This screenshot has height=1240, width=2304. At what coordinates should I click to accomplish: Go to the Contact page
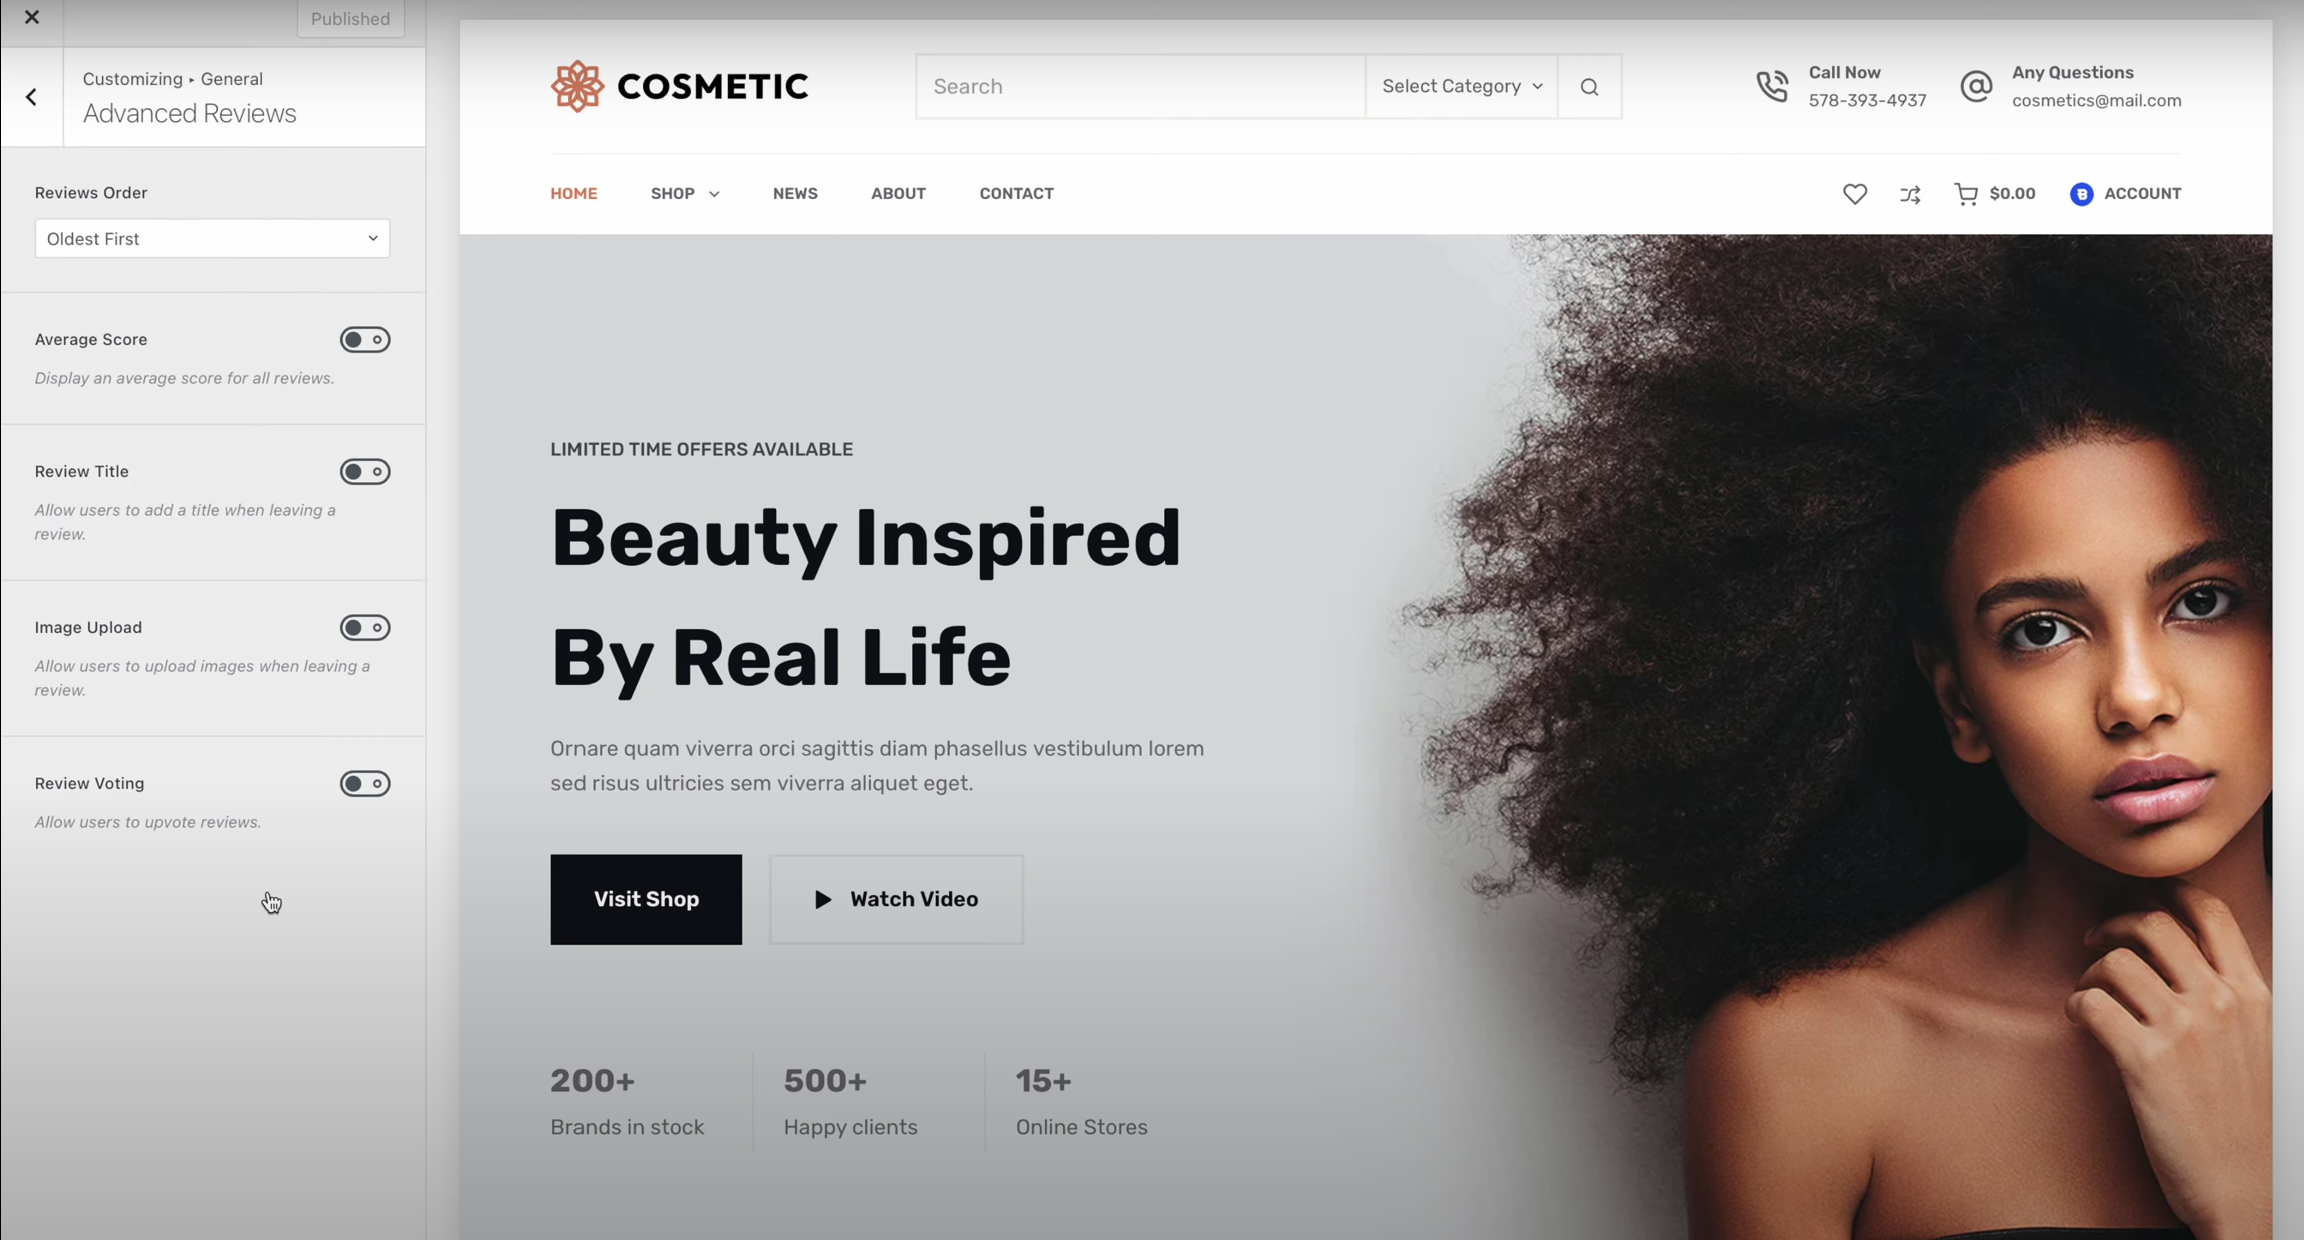tap(1016, 194)
